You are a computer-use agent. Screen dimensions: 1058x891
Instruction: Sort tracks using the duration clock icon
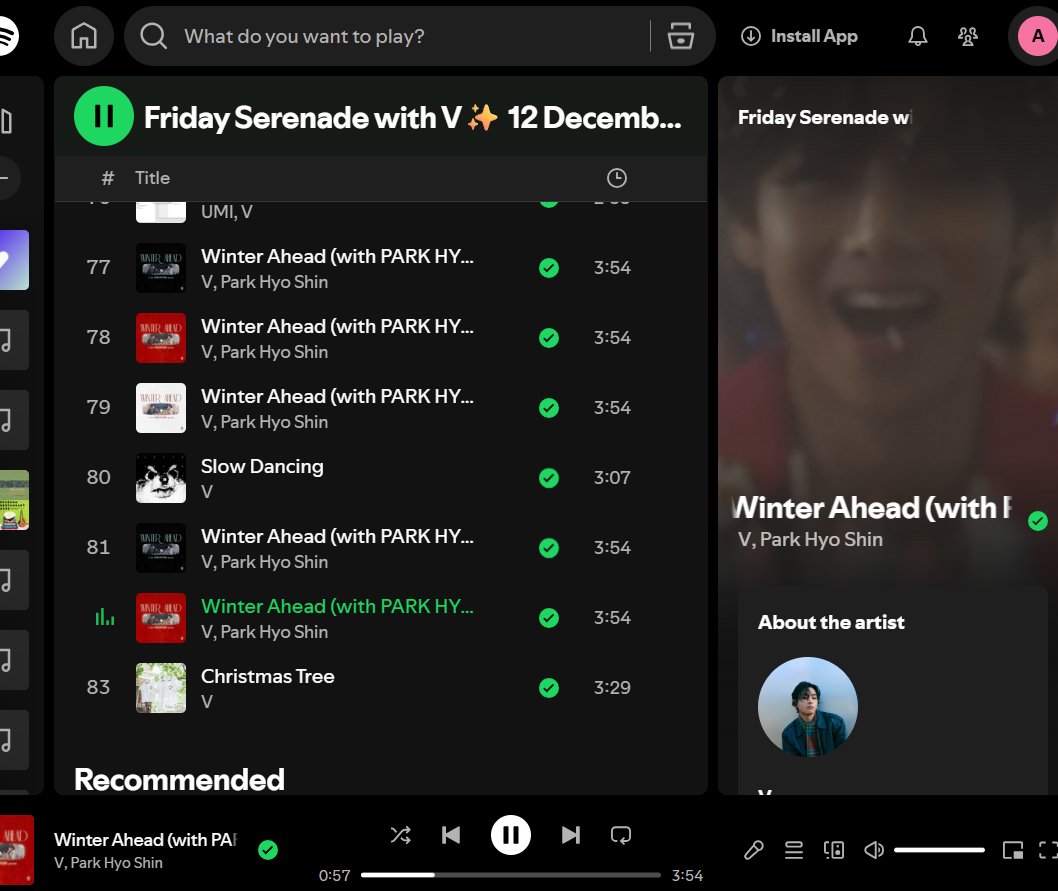tap(616, 177)
